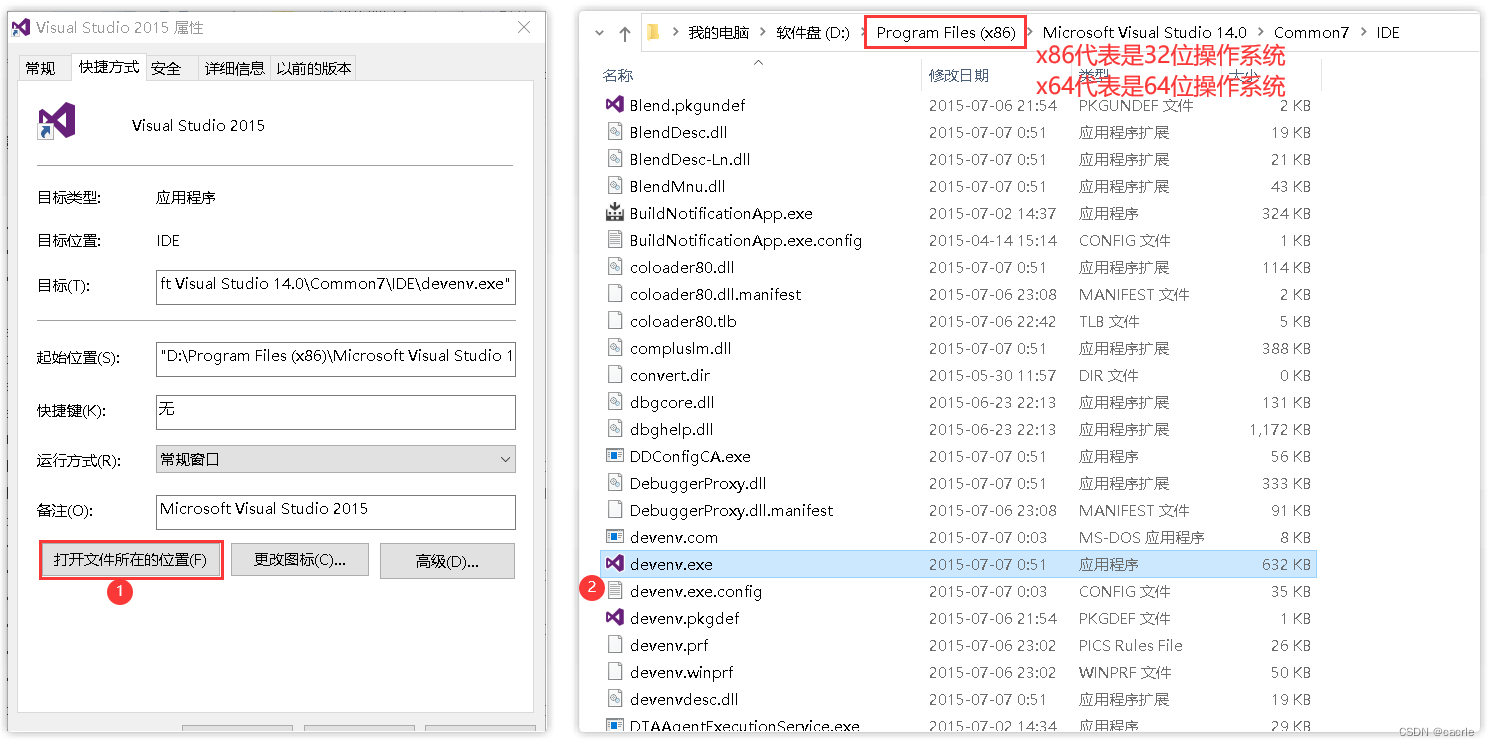Click the 632 KB size of devenv.exe
The image size is (1489, 746).
point(1286,564)
